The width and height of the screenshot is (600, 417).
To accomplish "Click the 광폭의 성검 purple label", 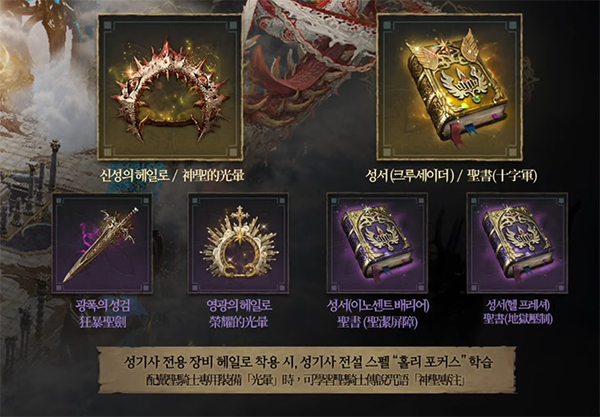I will click(x=103, y=305).
